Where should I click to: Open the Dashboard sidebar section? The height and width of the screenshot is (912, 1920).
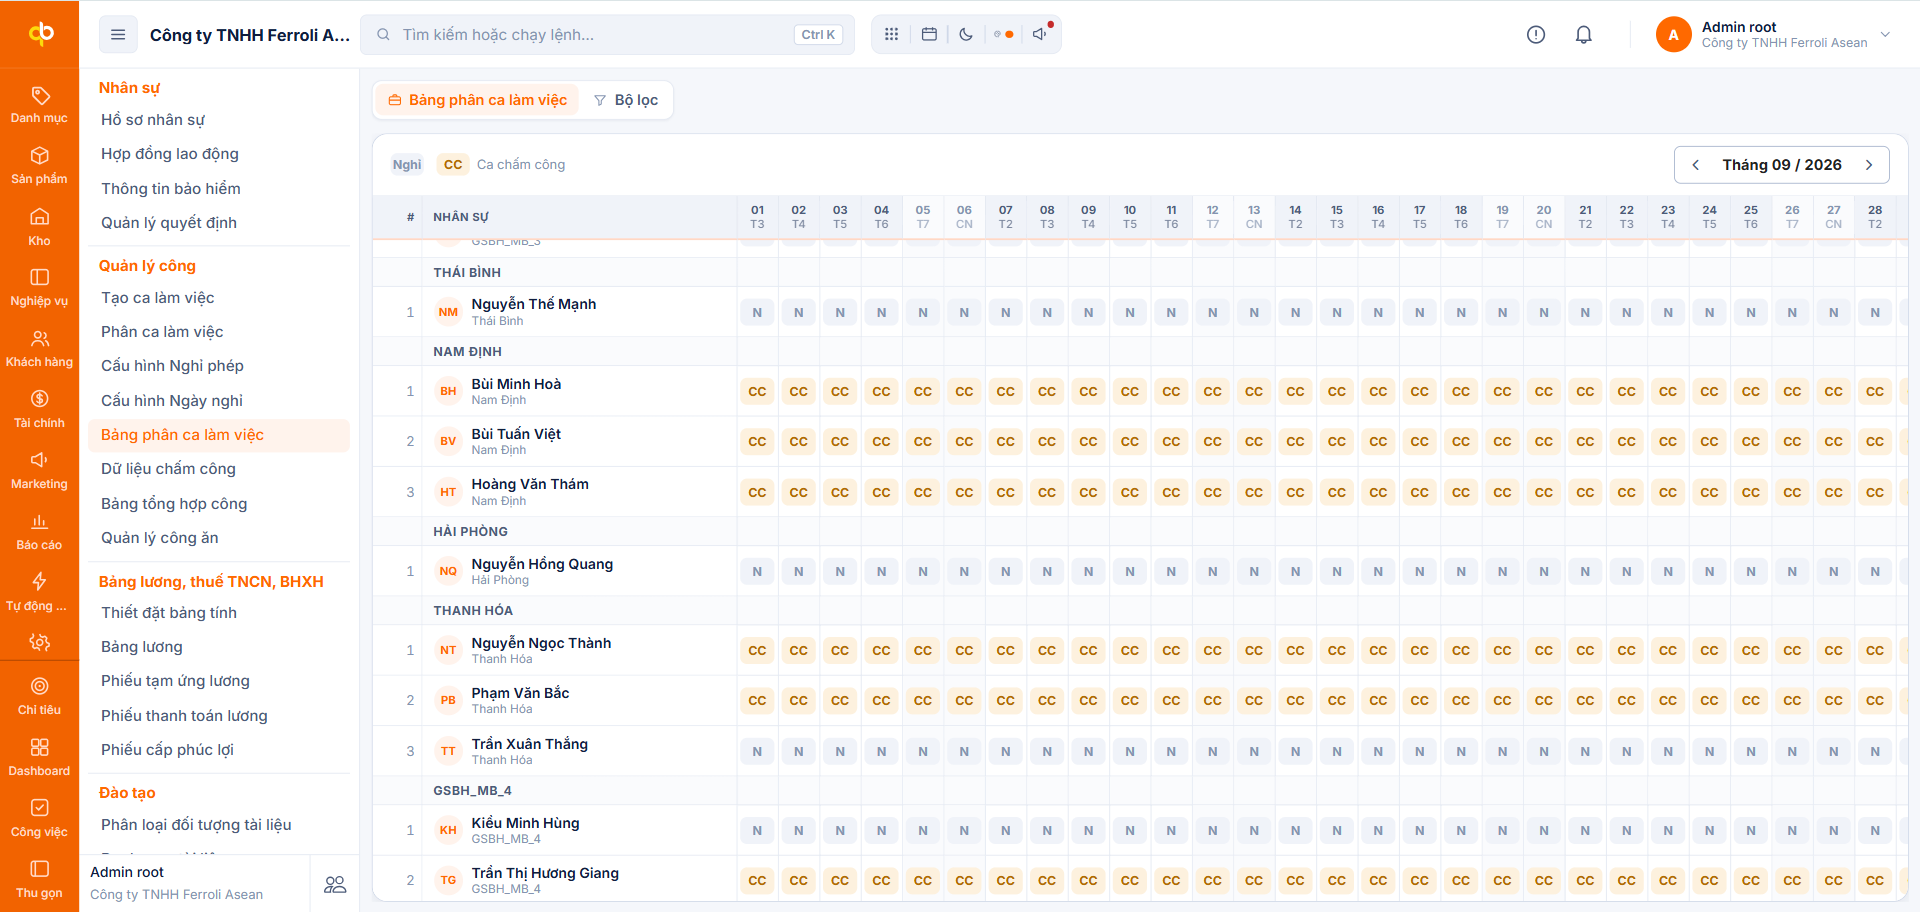[39, 758]
